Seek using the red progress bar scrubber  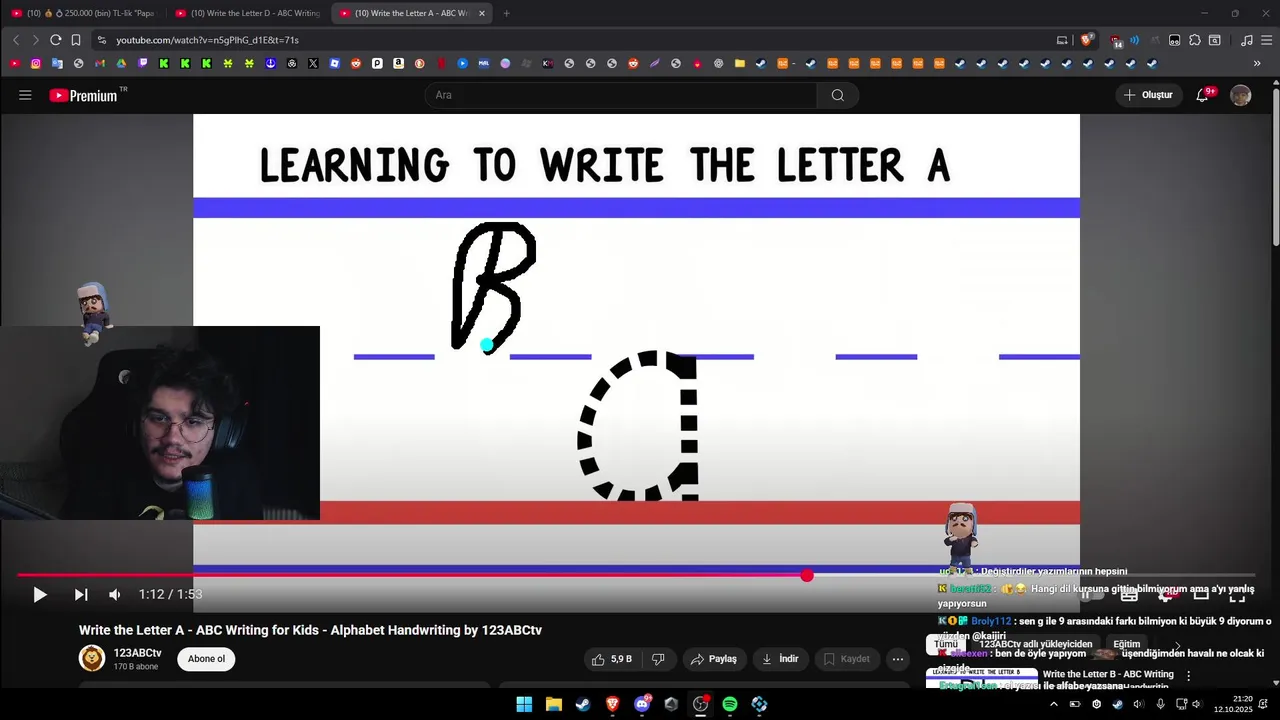(x=807, y=575)
